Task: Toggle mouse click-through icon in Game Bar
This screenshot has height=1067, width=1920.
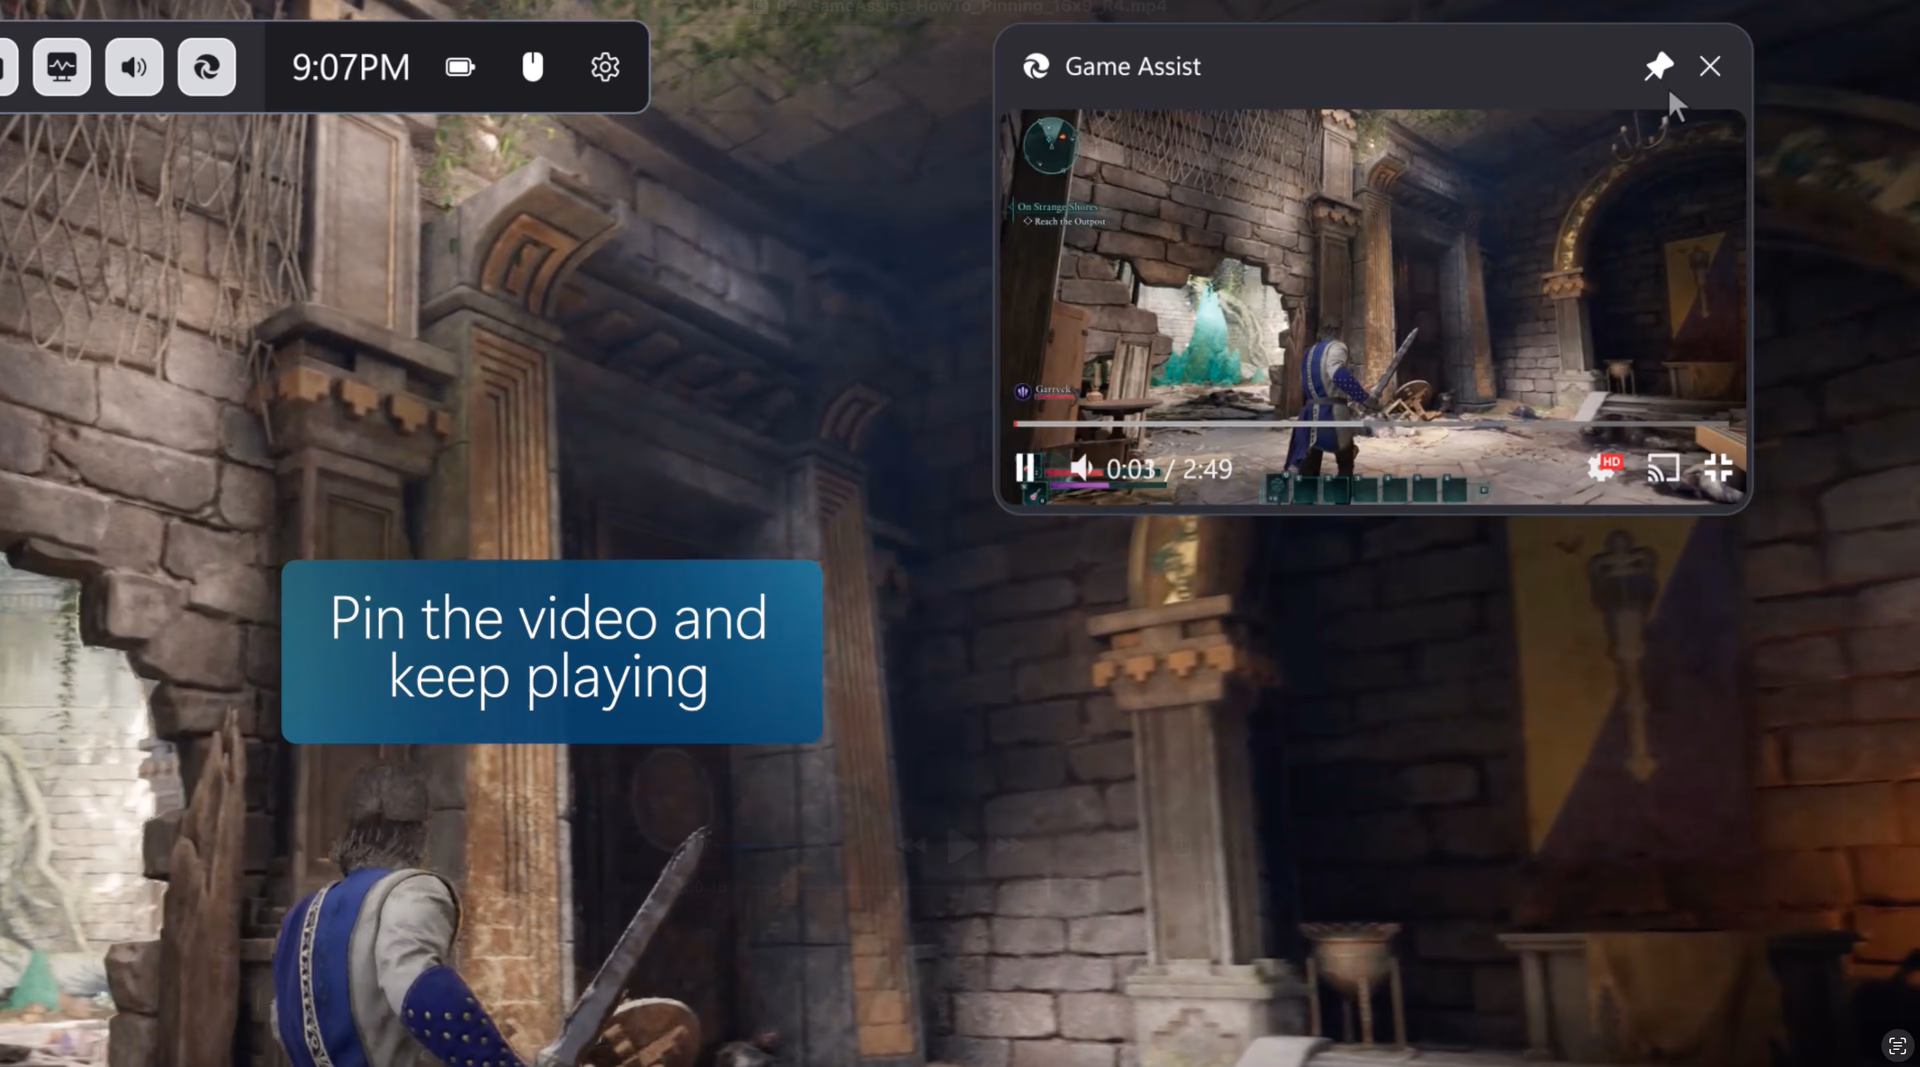Action: 533,67
